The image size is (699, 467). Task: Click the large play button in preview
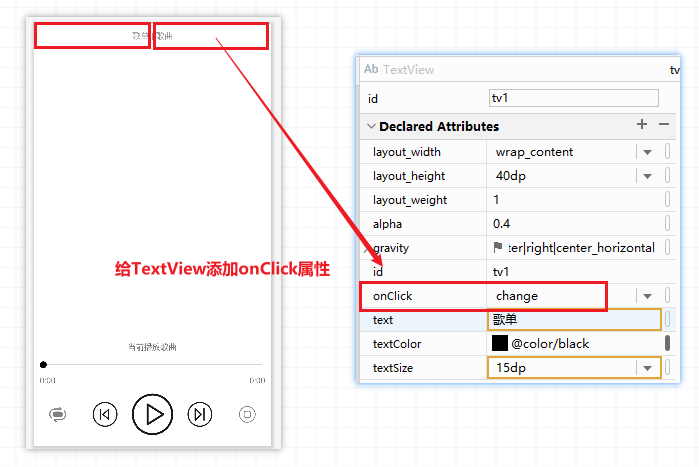tap(152, 414)
